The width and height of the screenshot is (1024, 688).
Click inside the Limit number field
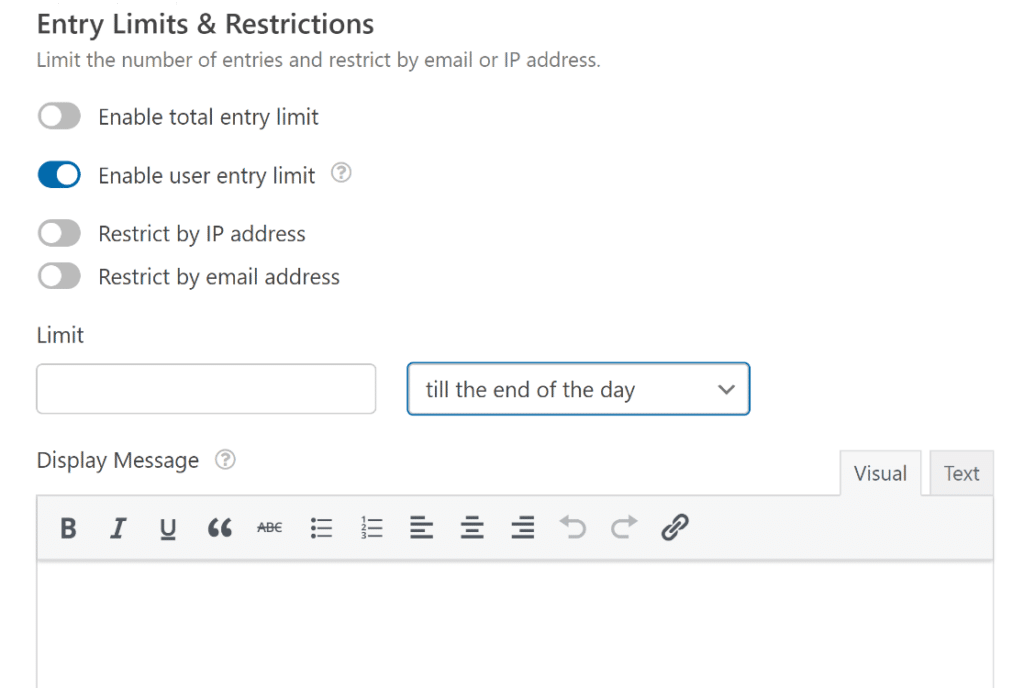pyautogui.click(x=205, y=389)
